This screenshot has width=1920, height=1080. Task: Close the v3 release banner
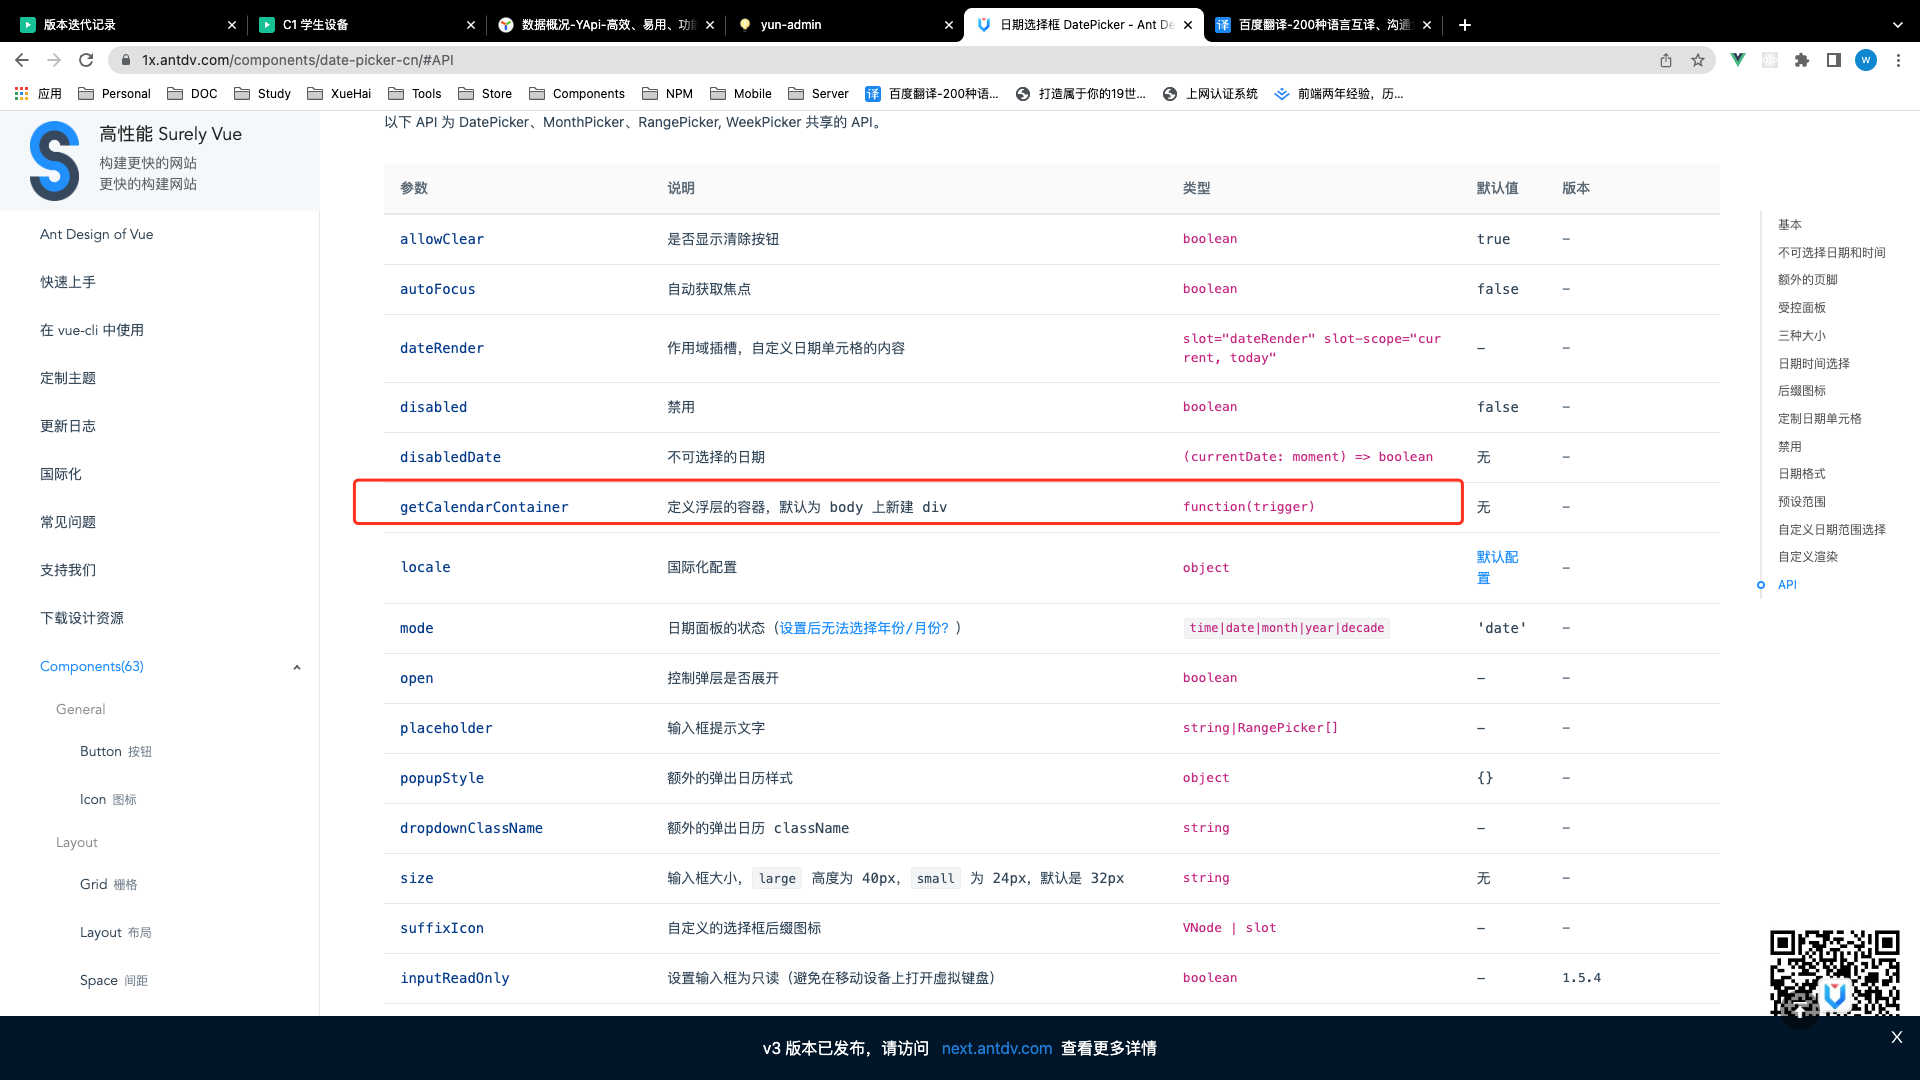[x=1896, y=1037]
